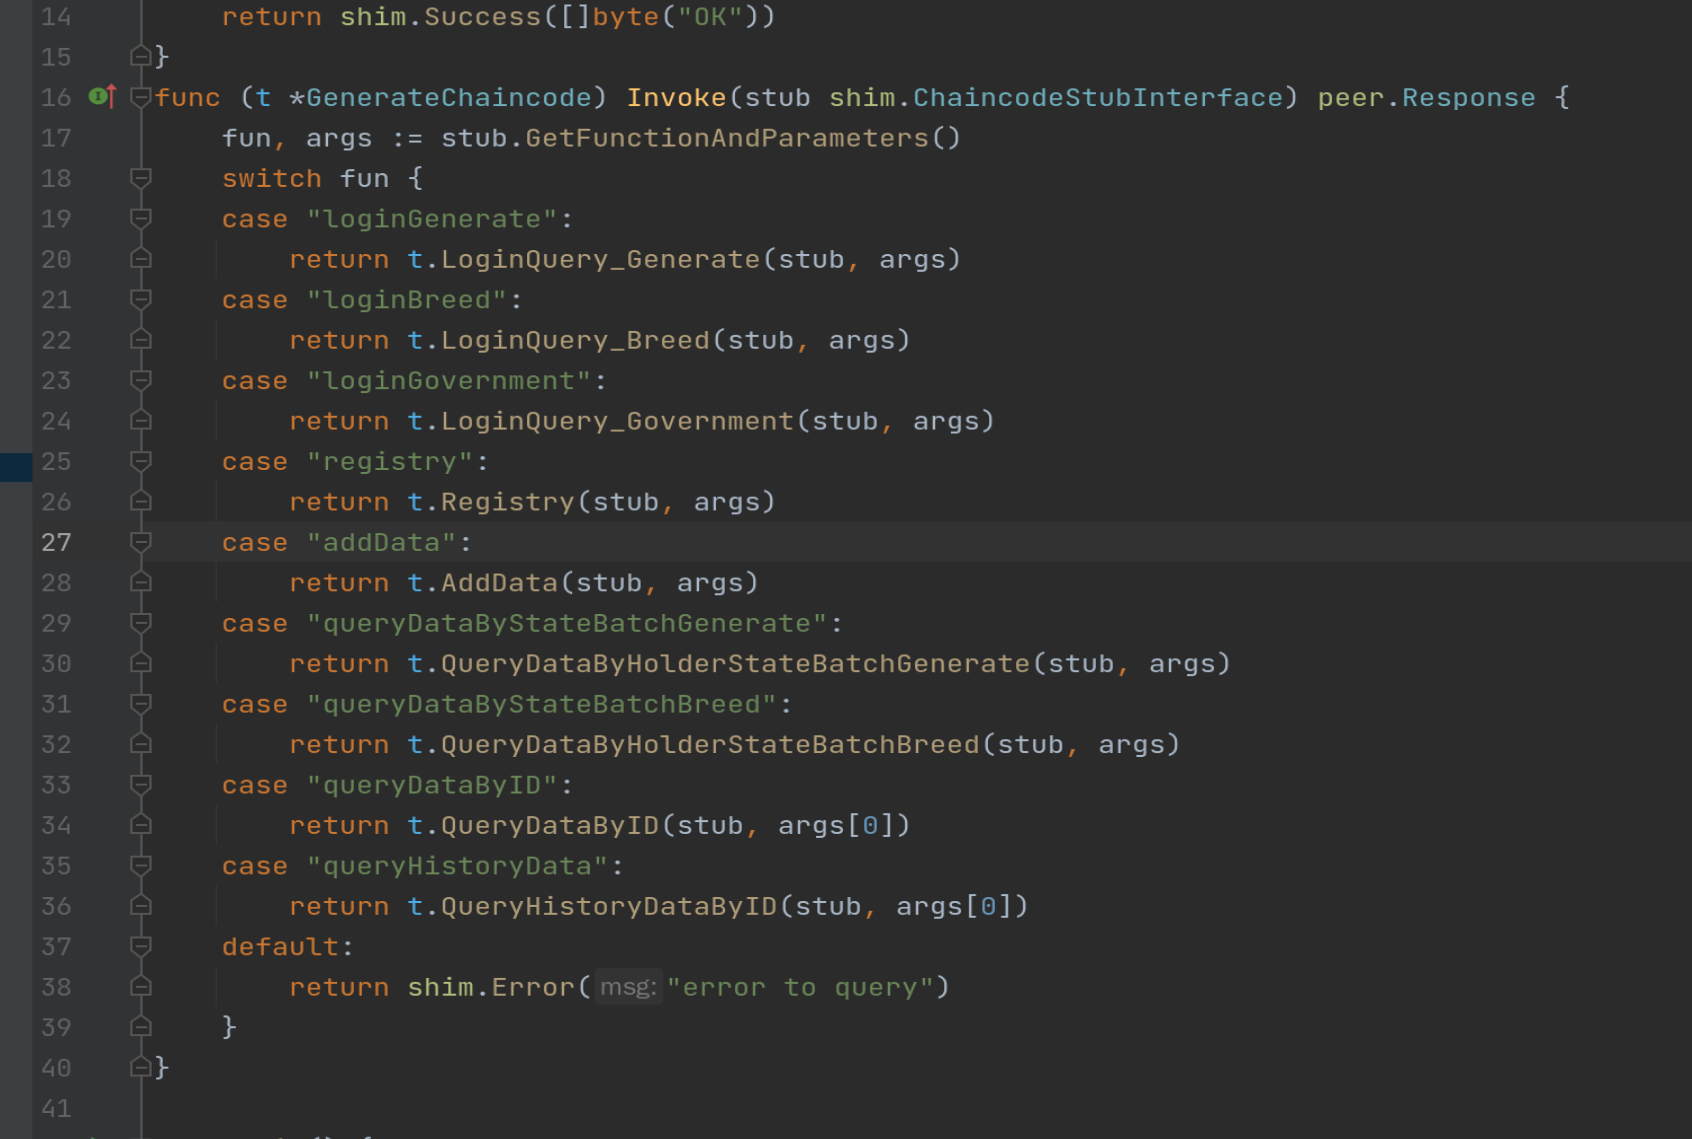Image resolution: width=1692 pixels, height=1139 pixels.
Task: Fold the case "queryDataByStateBatchBreed" block
Action: point(141,705)
